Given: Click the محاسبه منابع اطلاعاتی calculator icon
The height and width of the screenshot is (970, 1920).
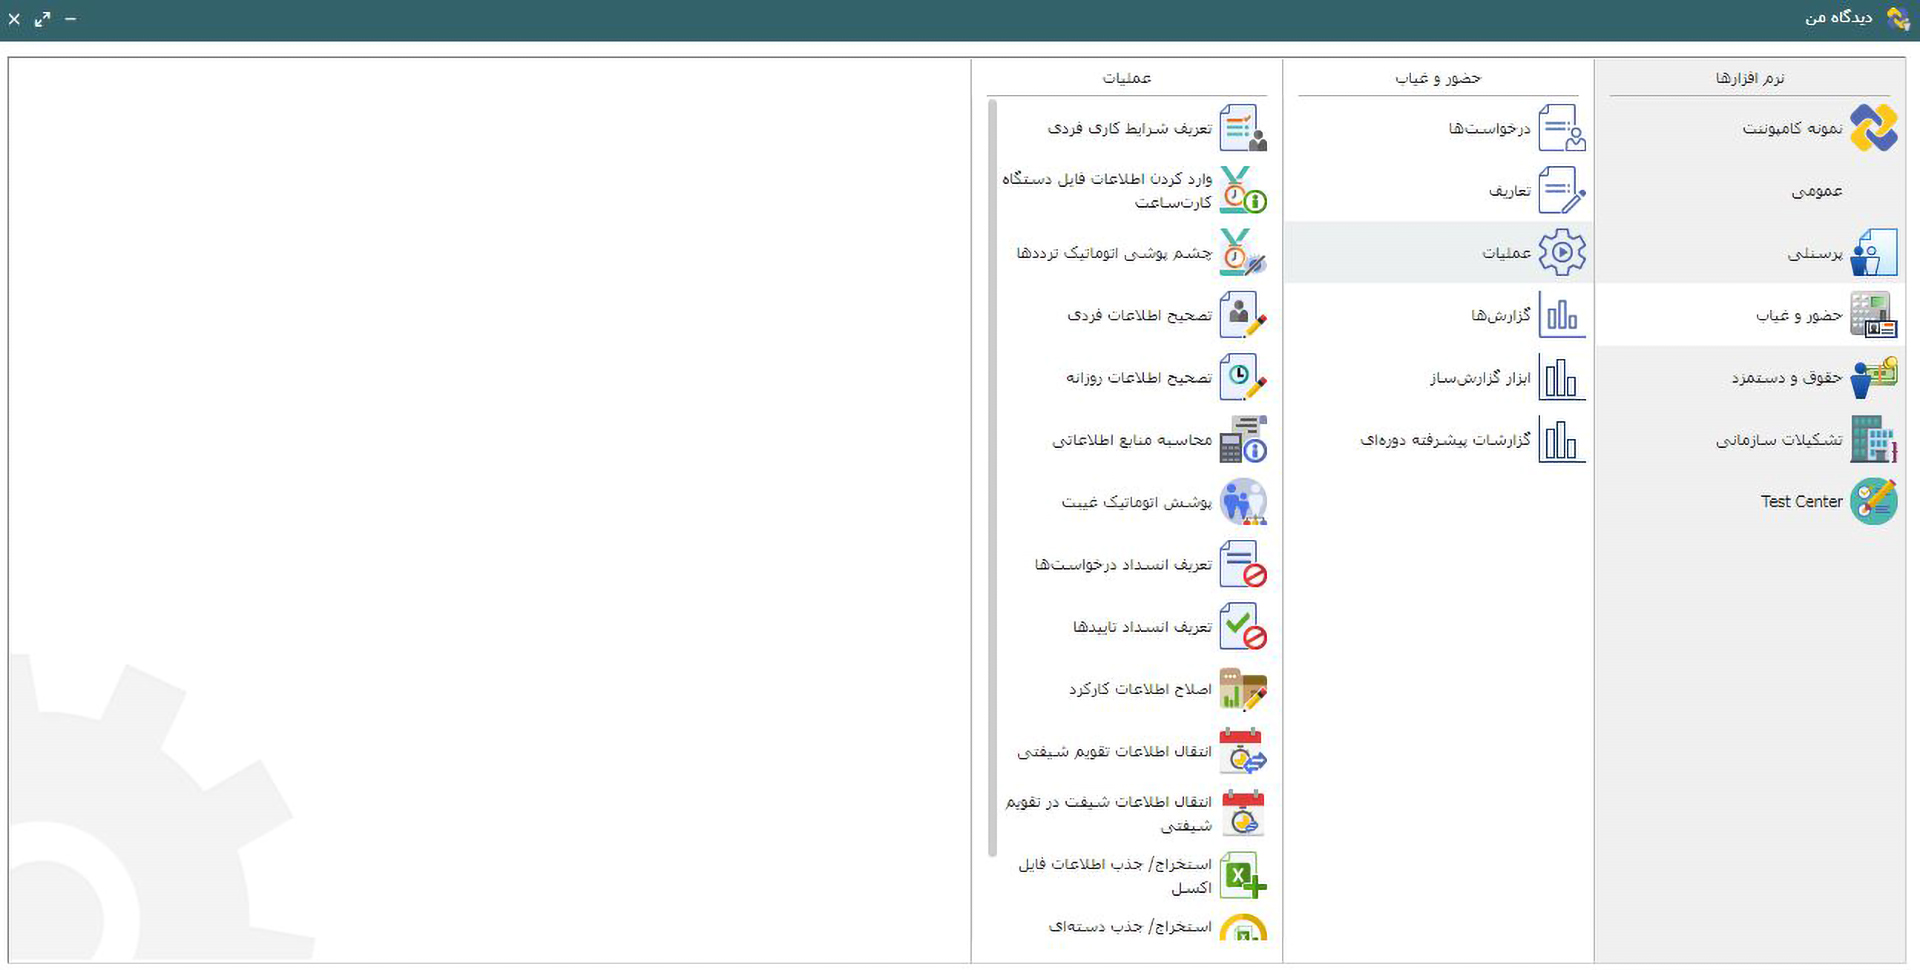Looking at the screenshot, I should click(x=1242, y=439).
